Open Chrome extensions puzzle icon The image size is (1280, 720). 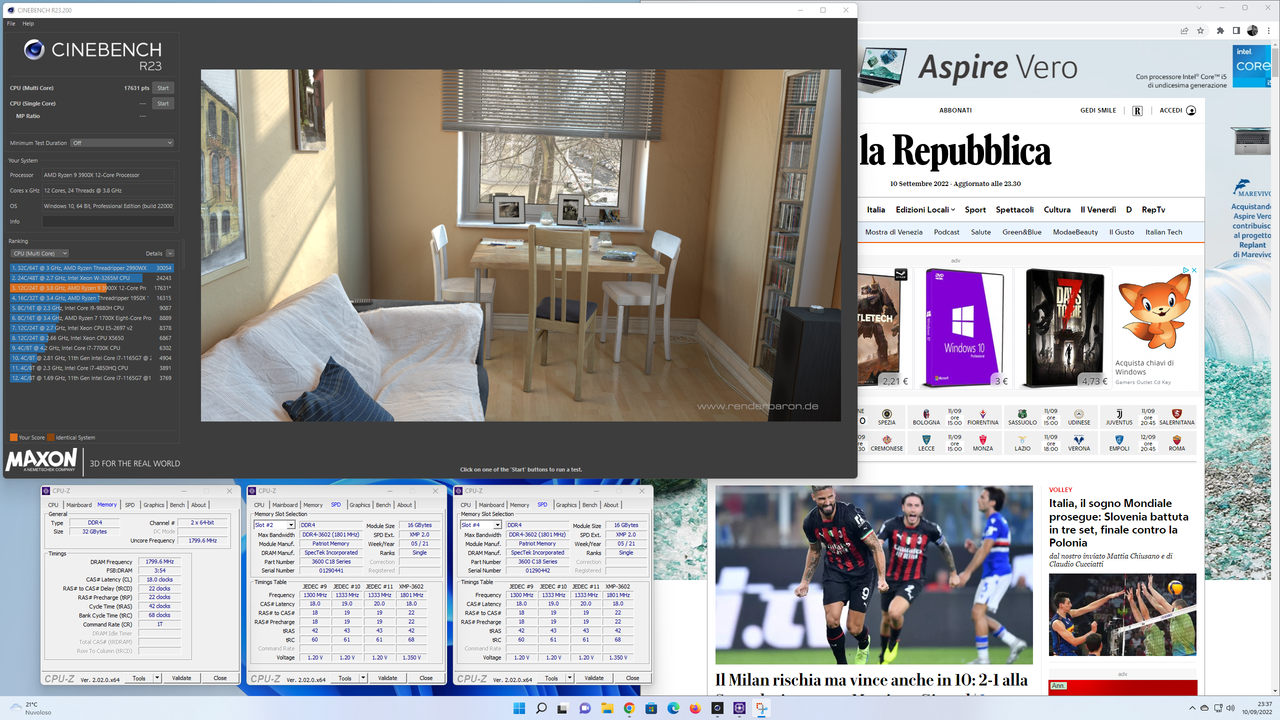[x=1220, y=31]
